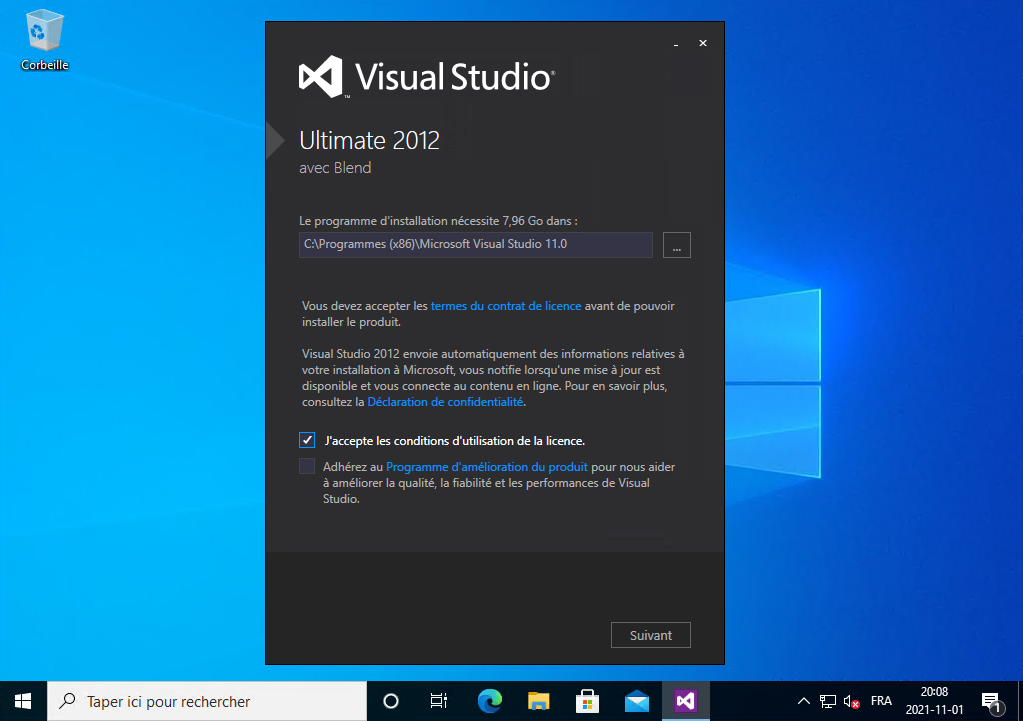1023x721 pixels.
Task: Open the Mail app in taskbar
Action: coord(636,701)
